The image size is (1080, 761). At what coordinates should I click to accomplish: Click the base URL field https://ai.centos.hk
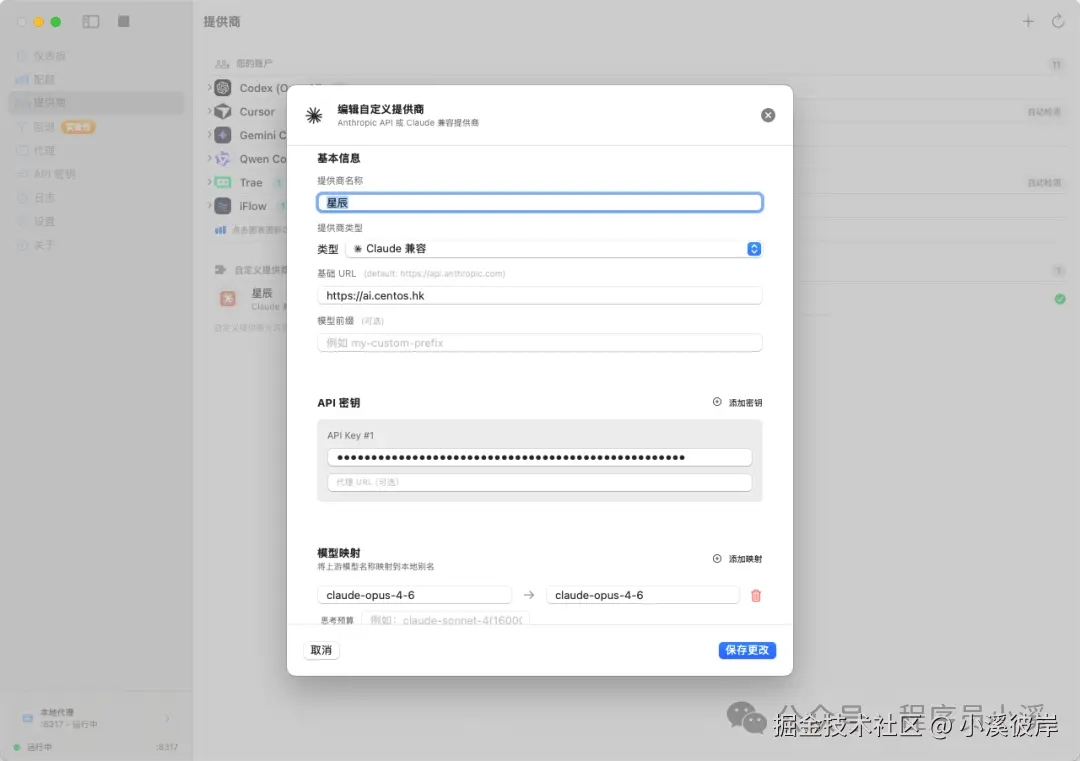(x=539, y=295)
